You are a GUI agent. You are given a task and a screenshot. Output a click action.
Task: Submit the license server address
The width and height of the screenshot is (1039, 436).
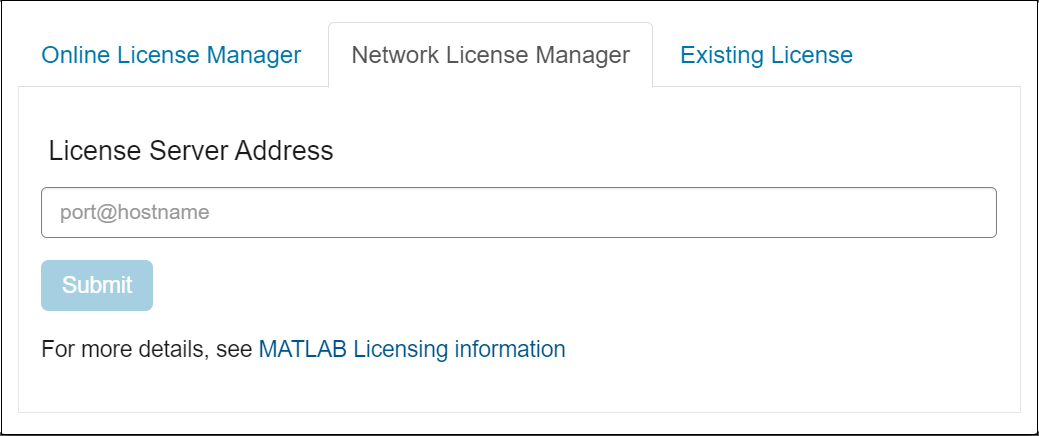pyautogui.click(x=97, y=285)
